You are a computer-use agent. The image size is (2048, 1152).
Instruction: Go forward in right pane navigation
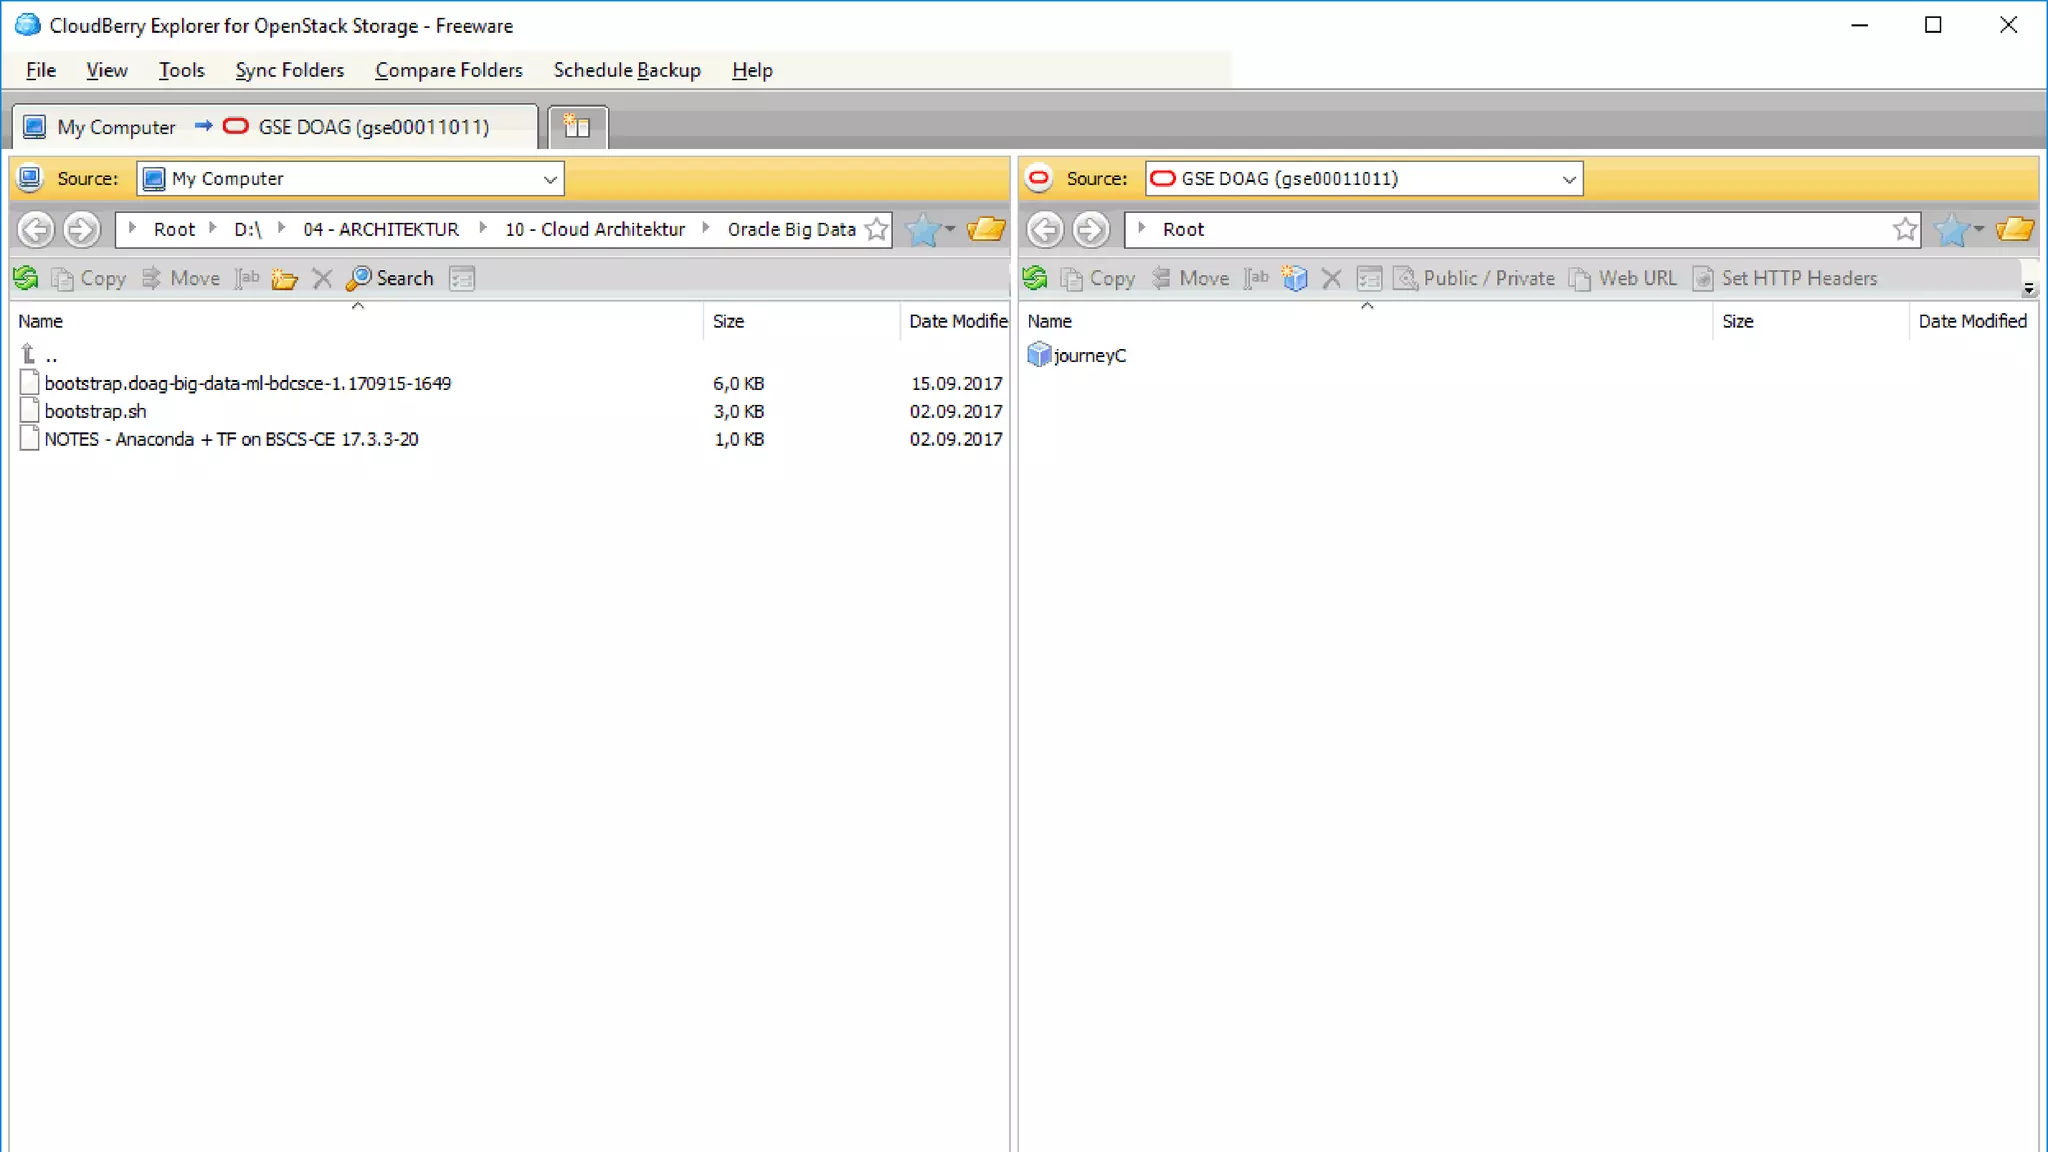[x=1091, y=230]
